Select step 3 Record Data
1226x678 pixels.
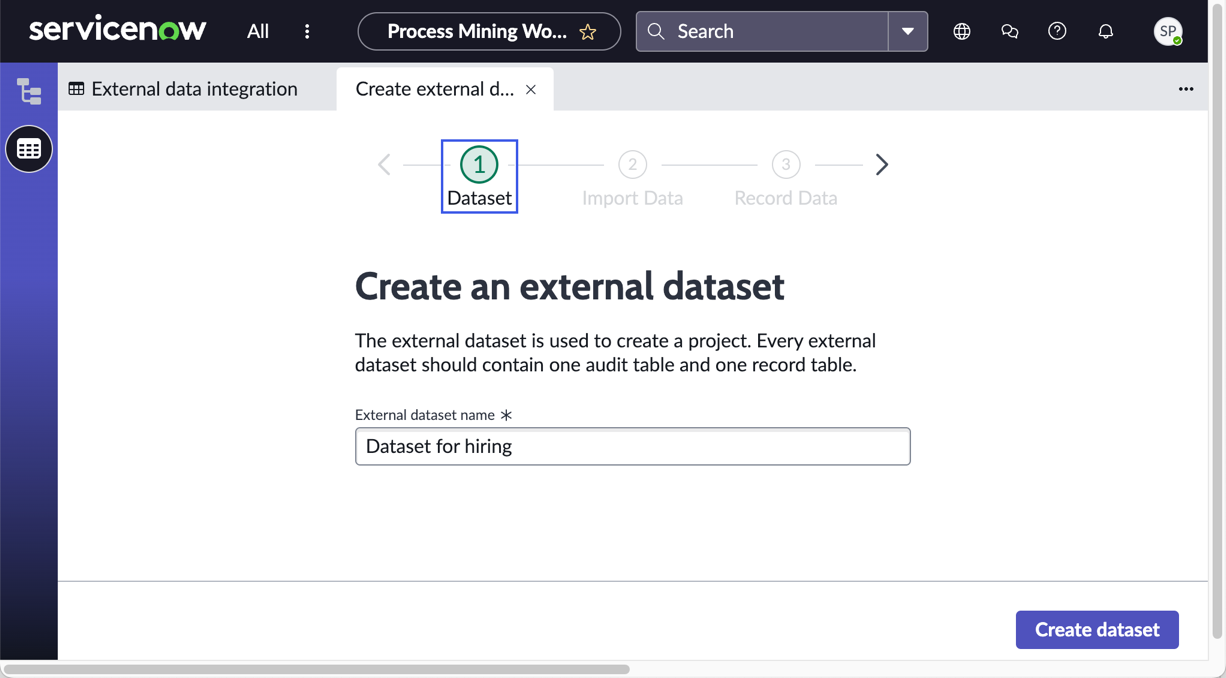tap(786, 178)
